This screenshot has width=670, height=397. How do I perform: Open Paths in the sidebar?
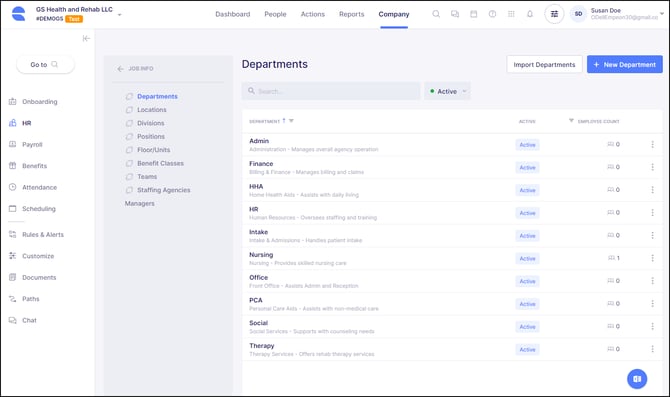tap(24, 299)
